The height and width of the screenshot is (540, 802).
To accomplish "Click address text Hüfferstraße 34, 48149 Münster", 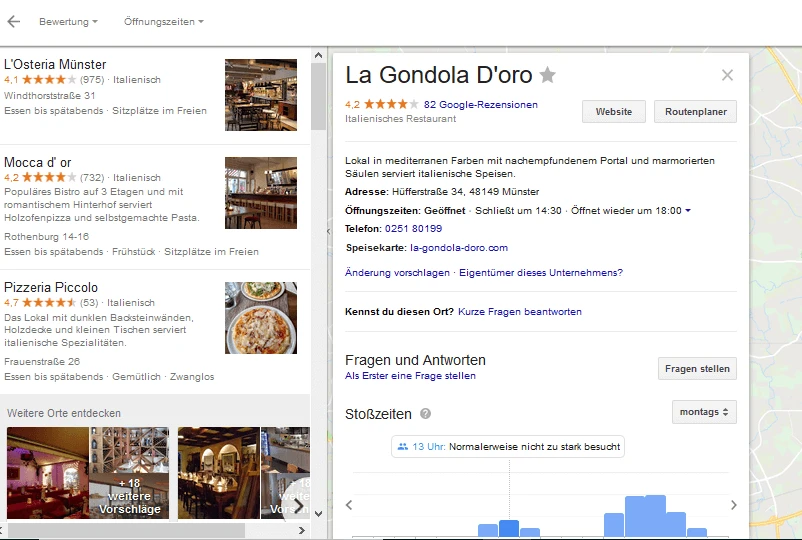I will [465, 192].
